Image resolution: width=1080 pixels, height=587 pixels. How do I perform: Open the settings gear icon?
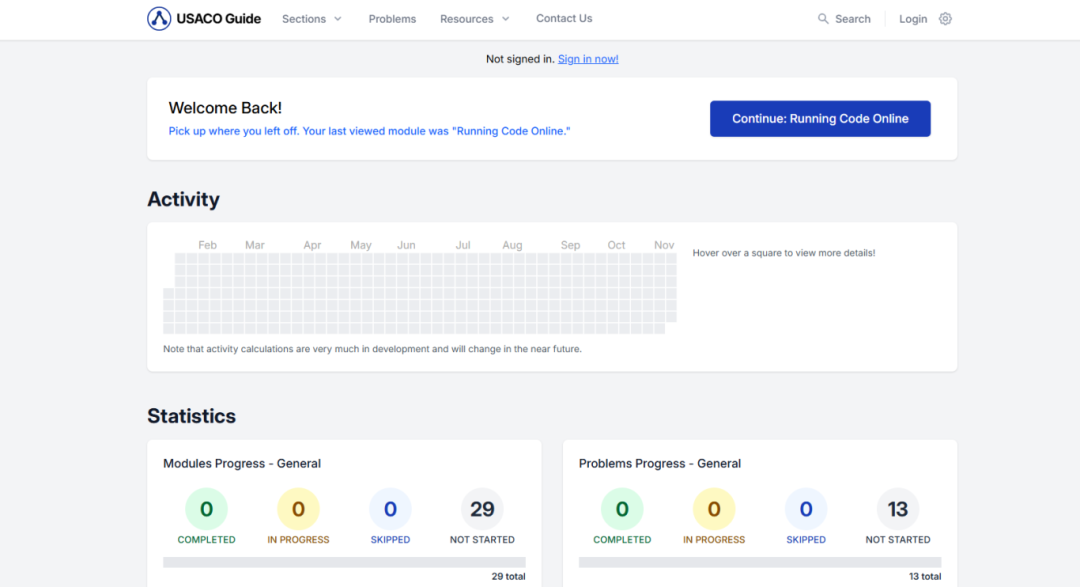946,19
